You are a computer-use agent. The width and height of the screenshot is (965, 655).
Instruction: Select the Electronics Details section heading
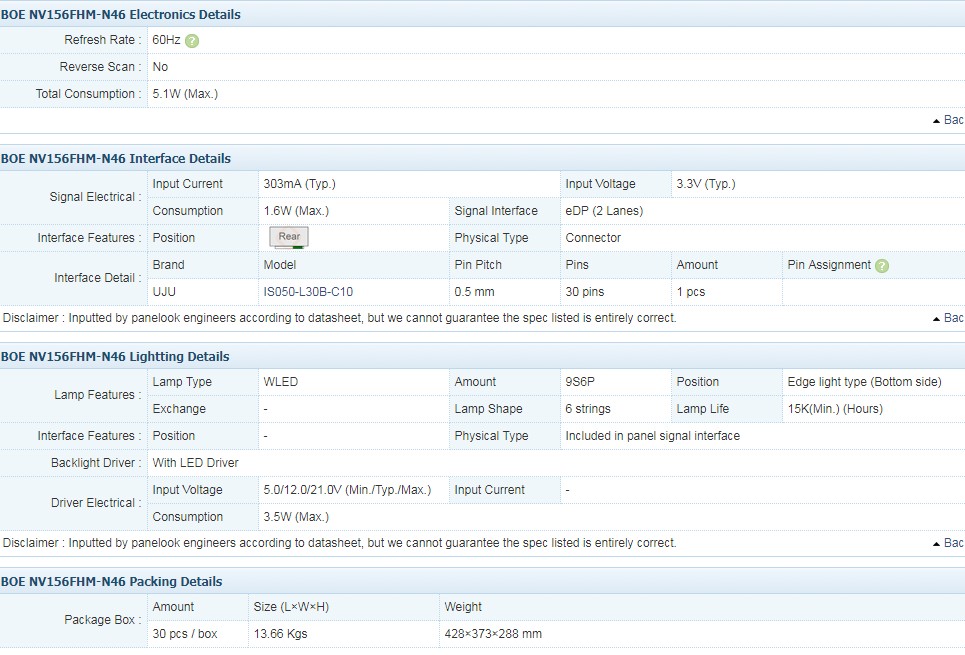tap(121, 15)
